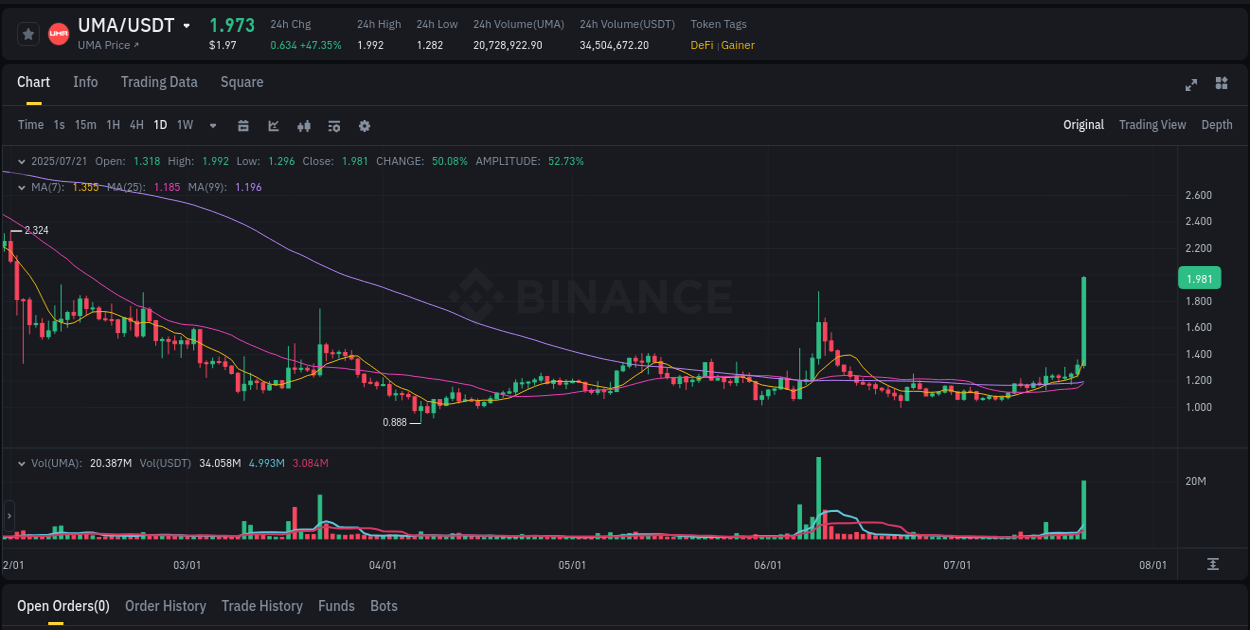Expand chart to fullscreen with the arrows icon

tap(1190, 85)
